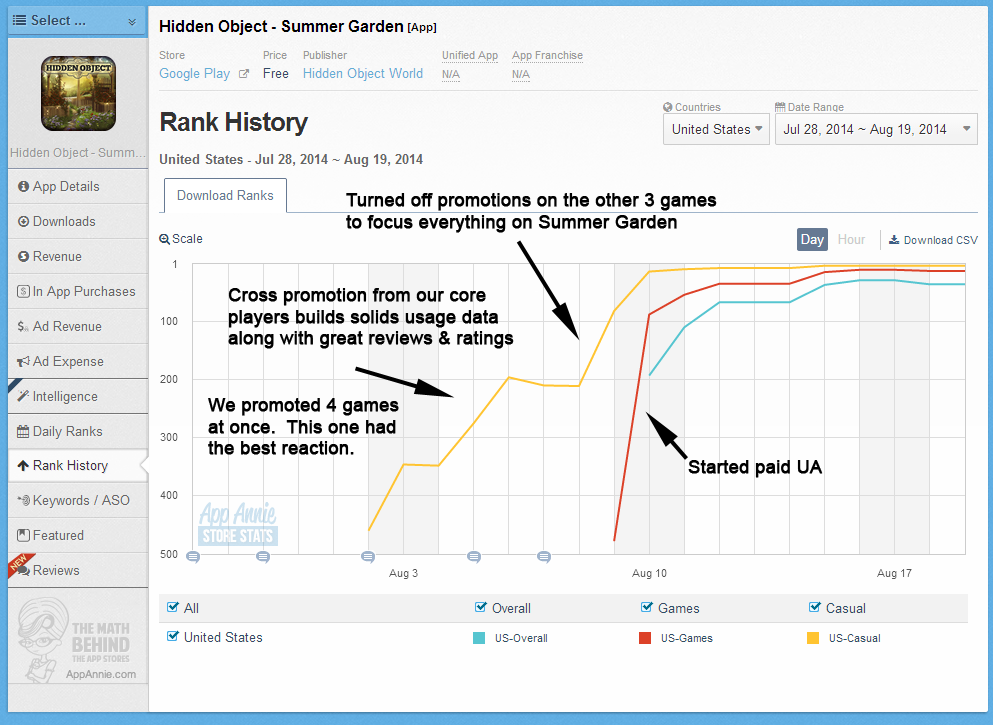Open Ad Revenue in the sidebar
993x725 pixels.
click(x=77, y=327)
